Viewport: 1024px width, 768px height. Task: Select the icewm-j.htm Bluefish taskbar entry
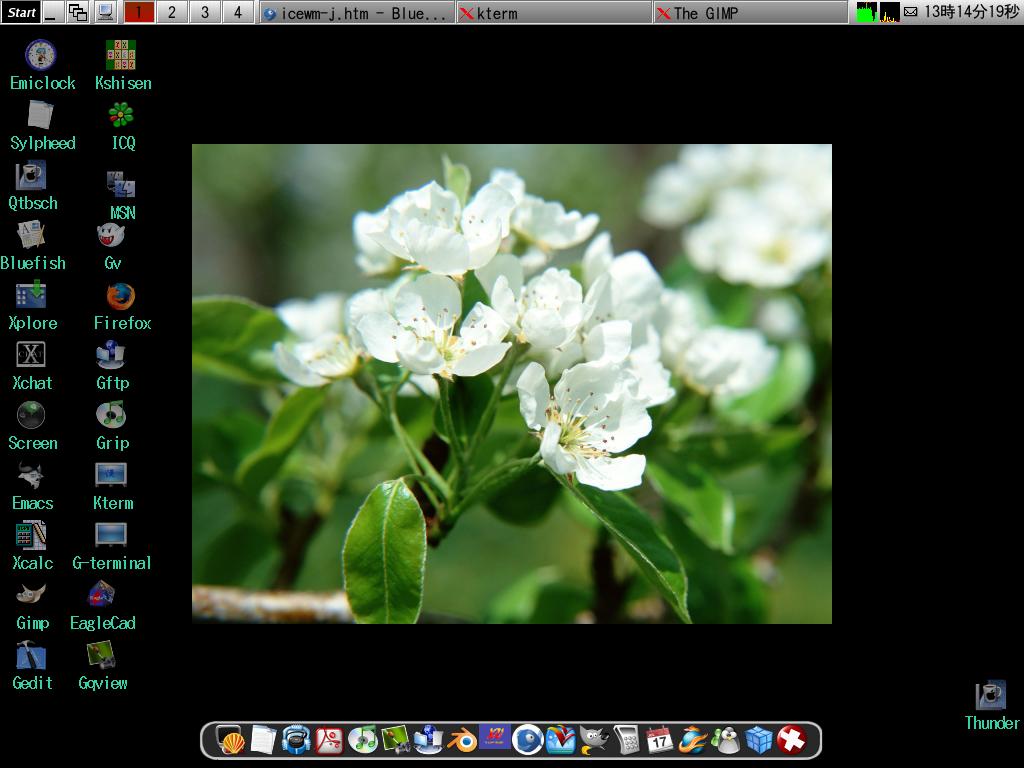coord(356,13)
